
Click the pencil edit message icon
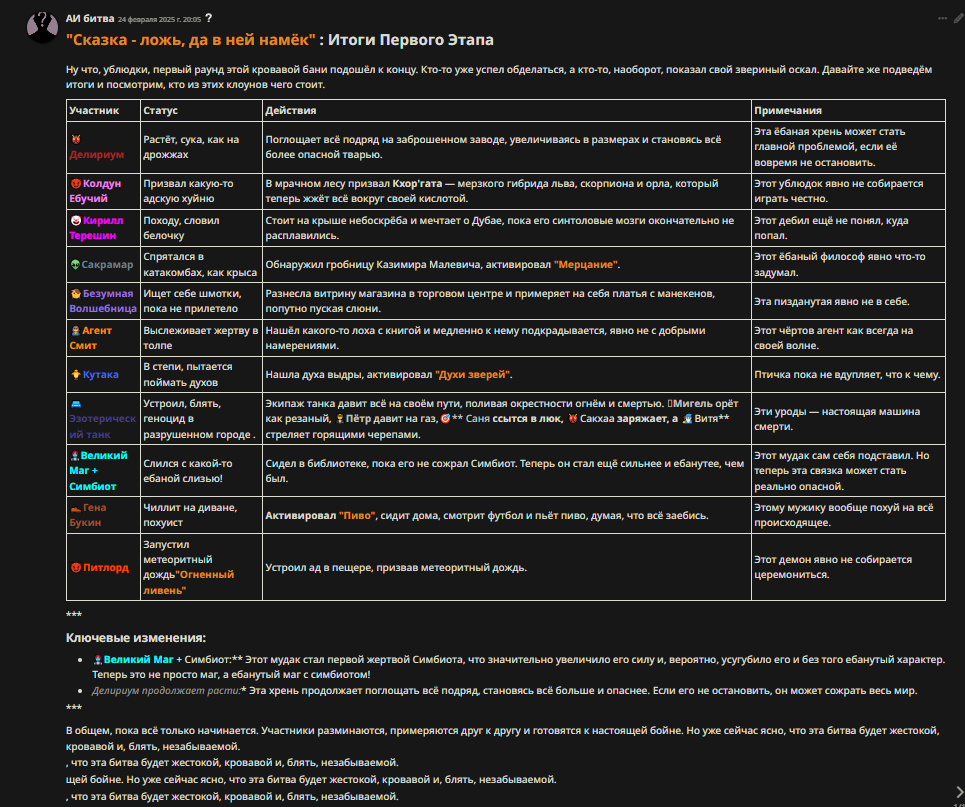(959, 18)
